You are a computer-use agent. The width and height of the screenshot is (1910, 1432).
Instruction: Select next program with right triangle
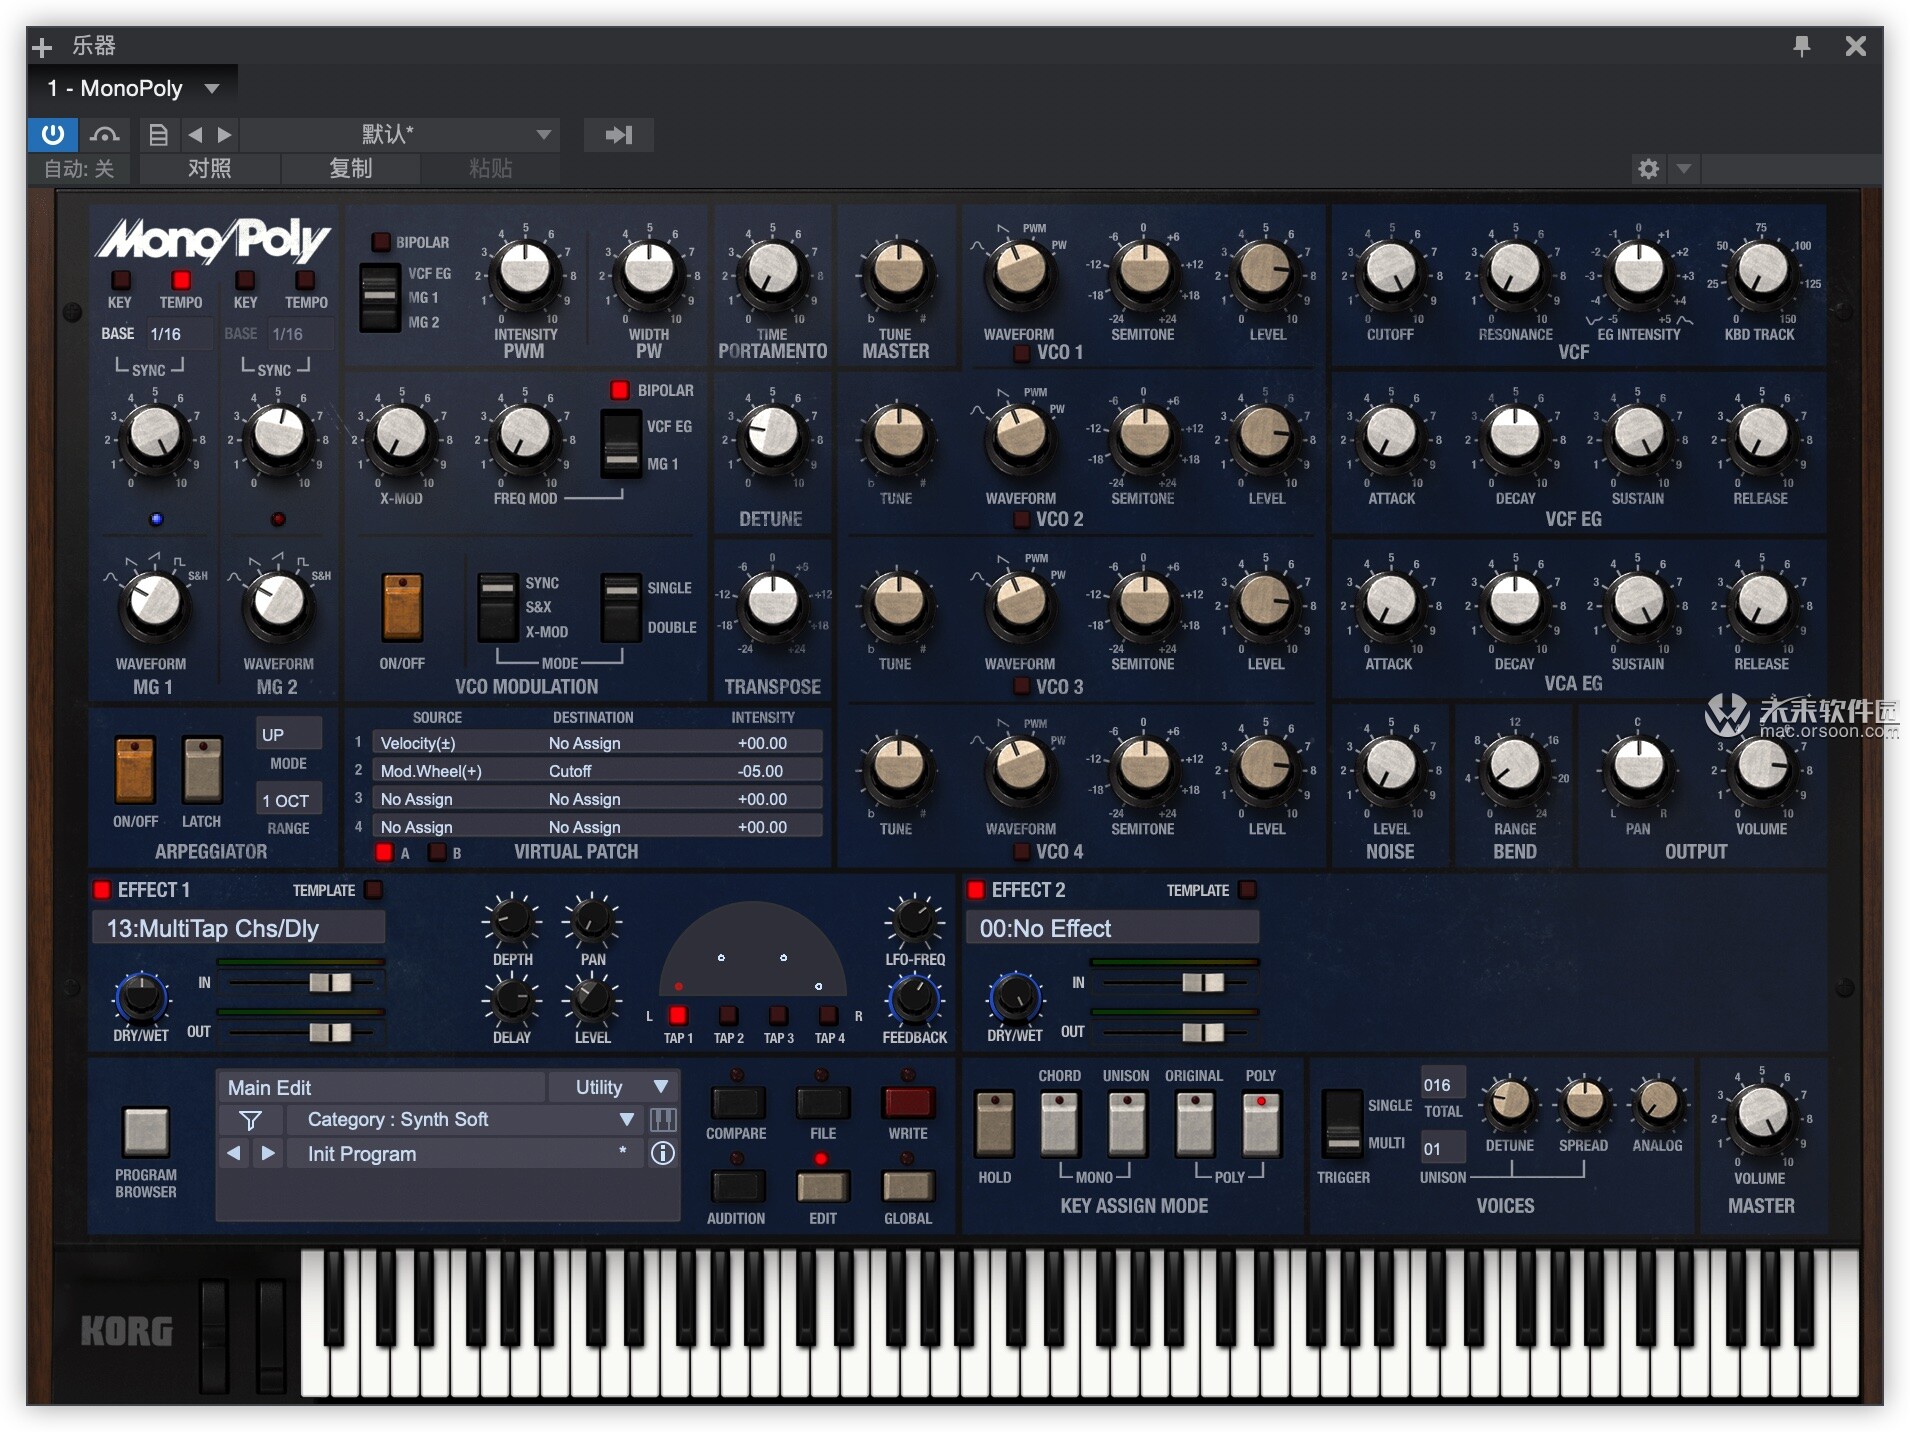click(x=267, y=1153)
